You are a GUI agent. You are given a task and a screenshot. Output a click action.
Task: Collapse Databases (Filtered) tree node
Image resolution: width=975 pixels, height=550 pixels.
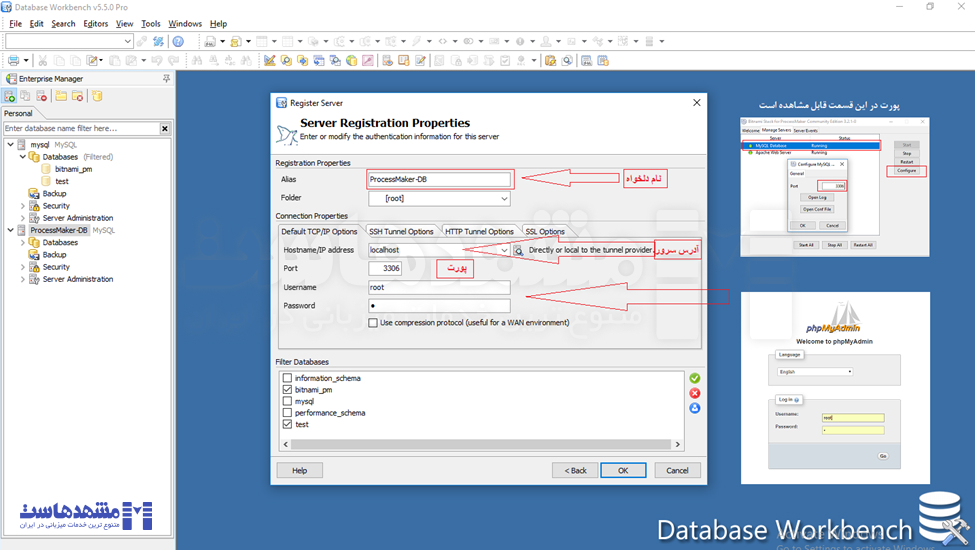[23, 157]
